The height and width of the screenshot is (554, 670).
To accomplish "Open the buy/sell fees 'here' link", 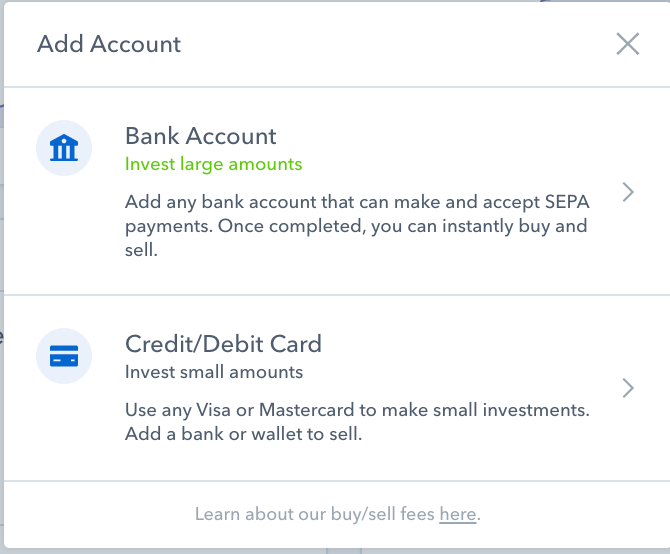I will pos(457,515).
